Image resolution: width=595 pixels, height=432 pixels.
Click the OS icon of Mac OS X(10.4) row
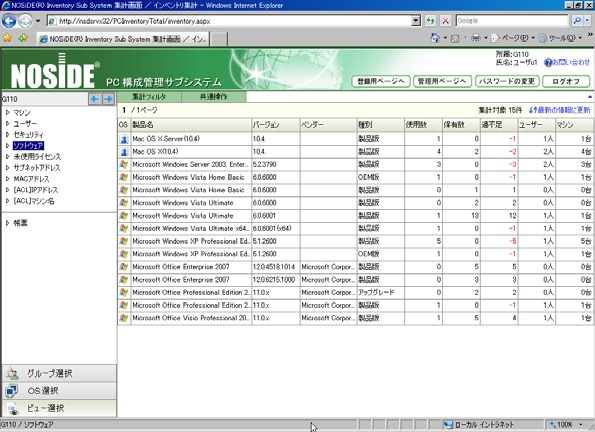pyautogui.click(x=124, y=152)
